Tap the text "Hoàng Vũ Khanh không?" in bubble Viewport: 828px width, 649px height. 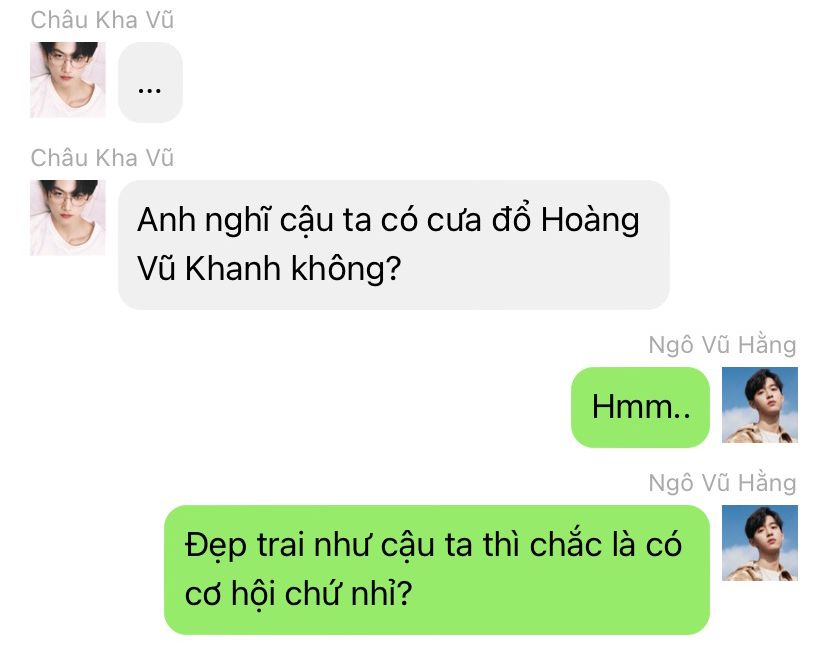click(x=388, y=244)
